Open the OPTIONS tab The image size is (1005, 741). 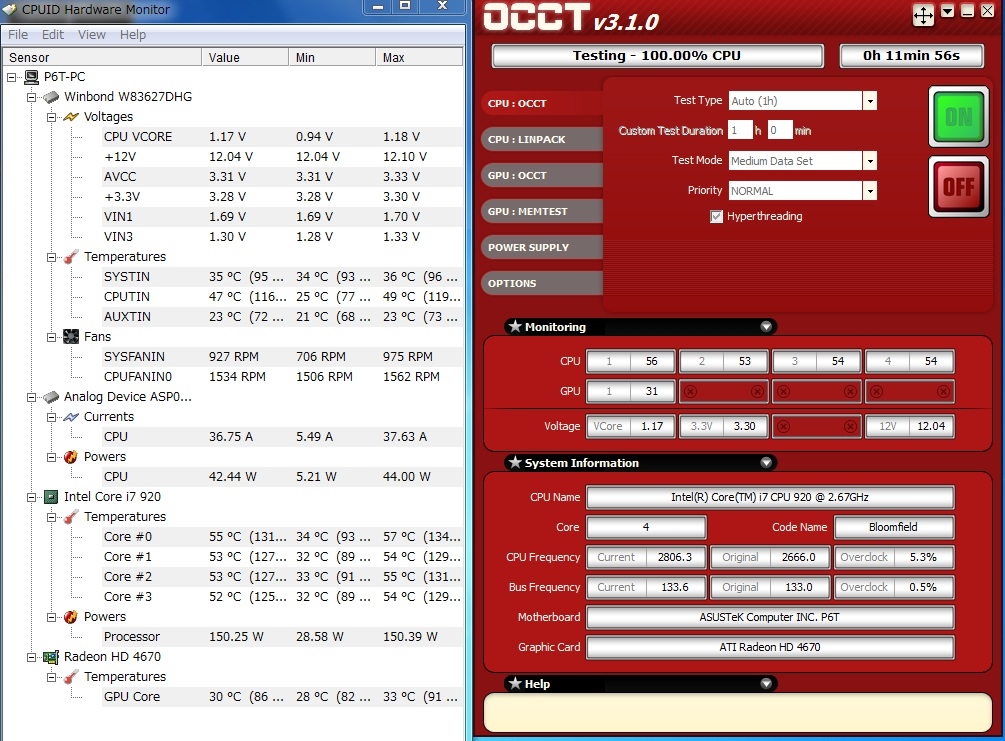(542, 283)
